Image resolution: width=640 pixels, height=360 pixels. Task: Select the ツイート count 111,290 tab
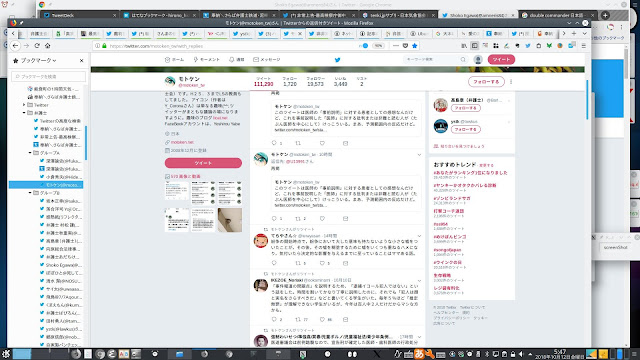pyautogui.click(x=263, y=82)
